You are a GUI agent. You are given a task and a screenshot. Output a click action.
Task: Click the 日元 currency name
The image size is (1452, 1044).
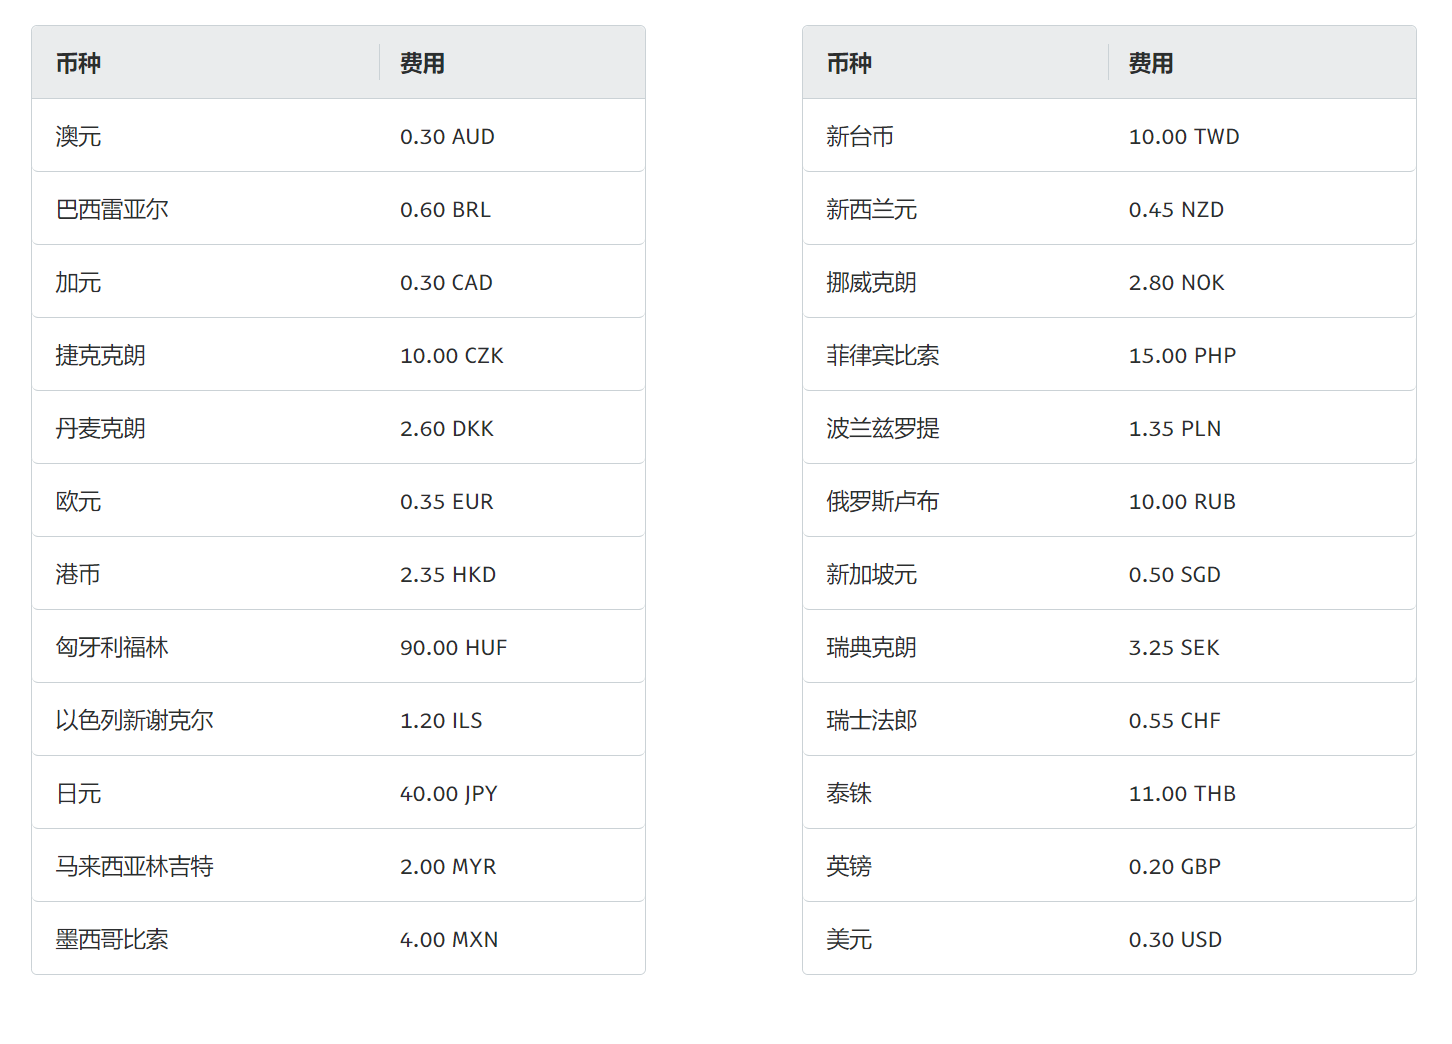(x=78, y=793)
